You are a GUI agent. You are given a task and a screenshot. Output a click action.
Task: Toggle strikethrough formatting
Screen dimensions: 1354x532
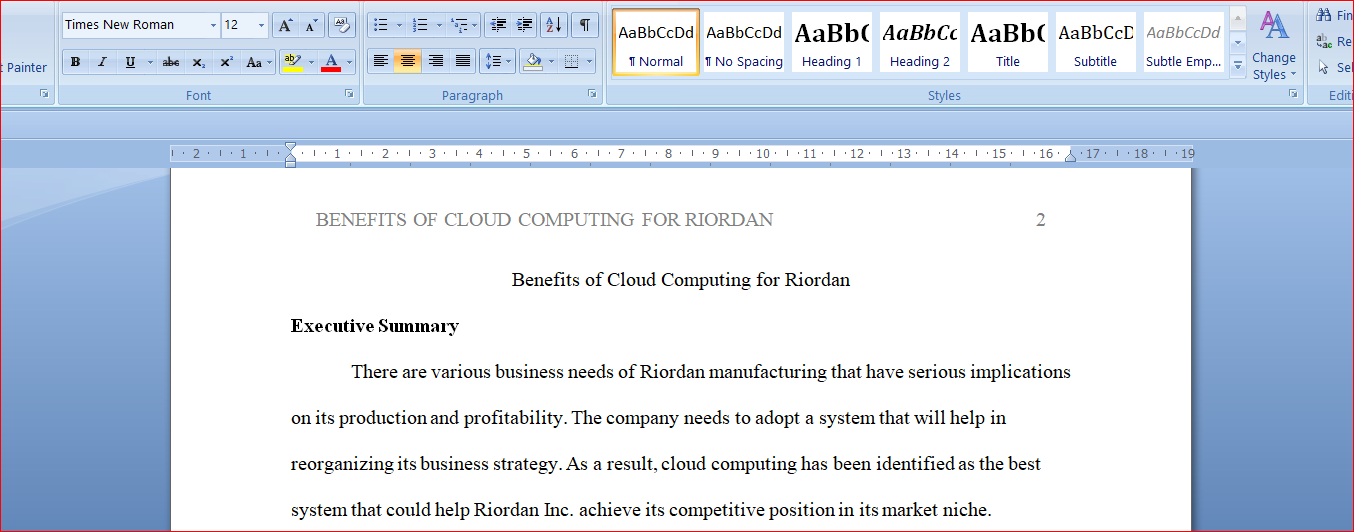point(171,62)
